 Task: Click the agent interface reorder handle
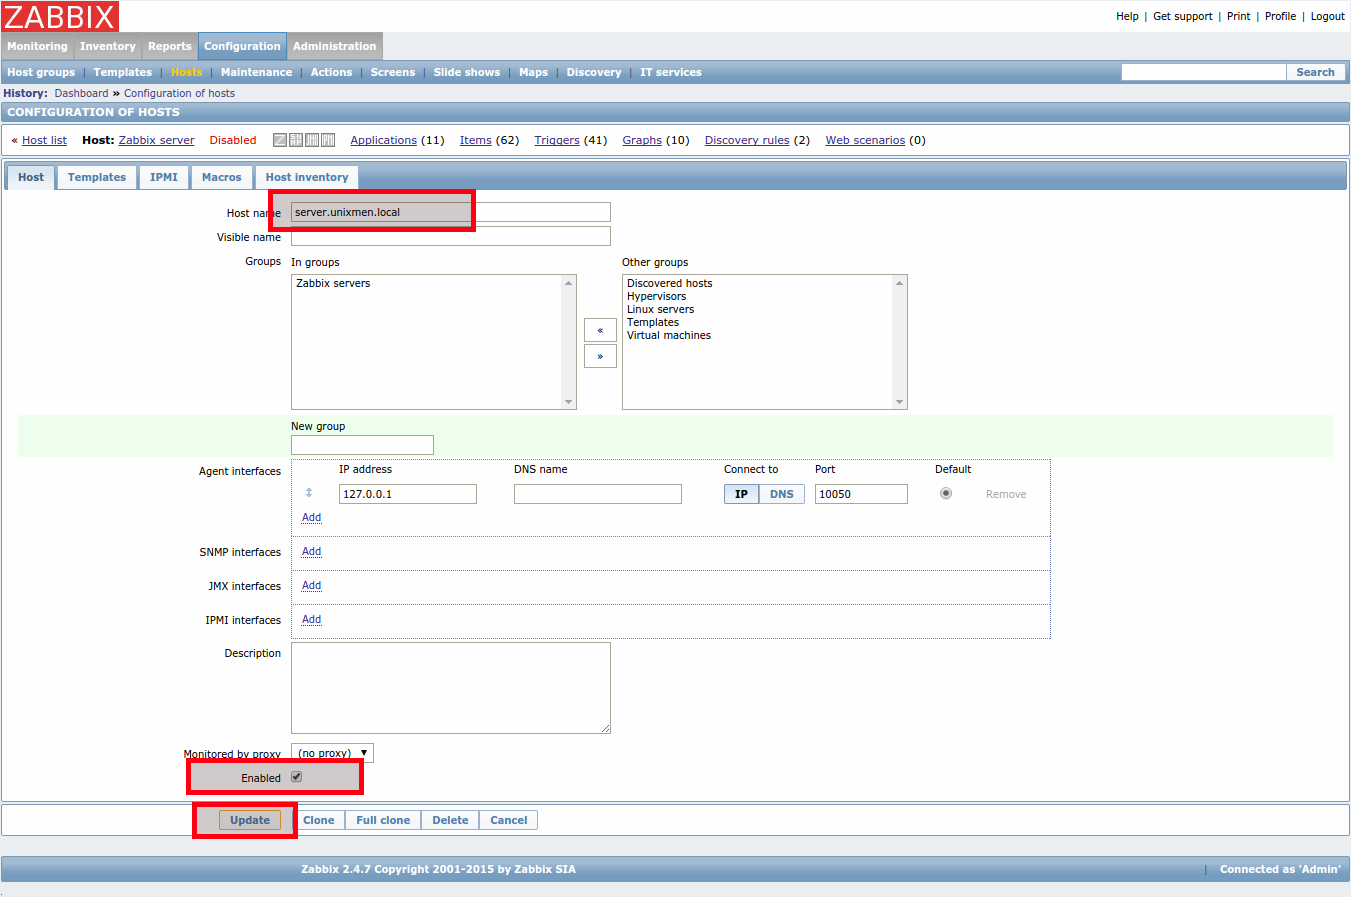pos(309,493)
